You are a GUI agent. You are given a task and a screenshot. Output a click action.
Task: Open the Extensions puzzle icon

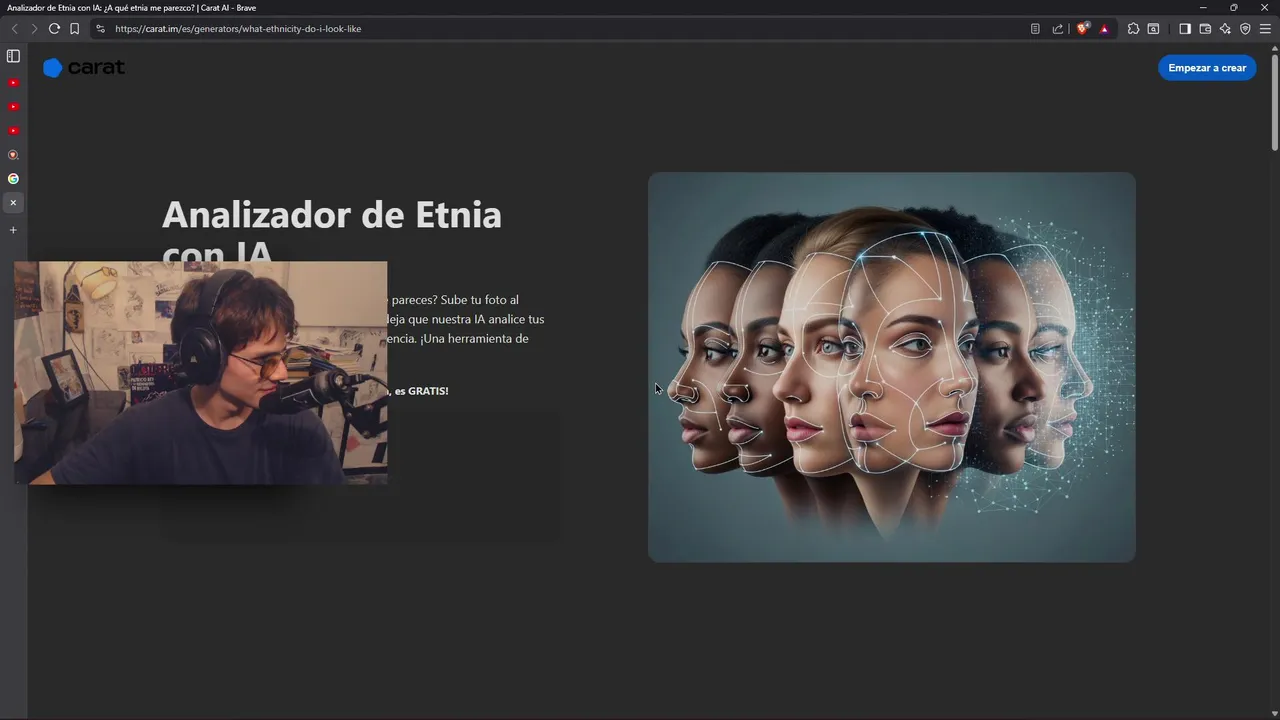(x=1133, y=29)
